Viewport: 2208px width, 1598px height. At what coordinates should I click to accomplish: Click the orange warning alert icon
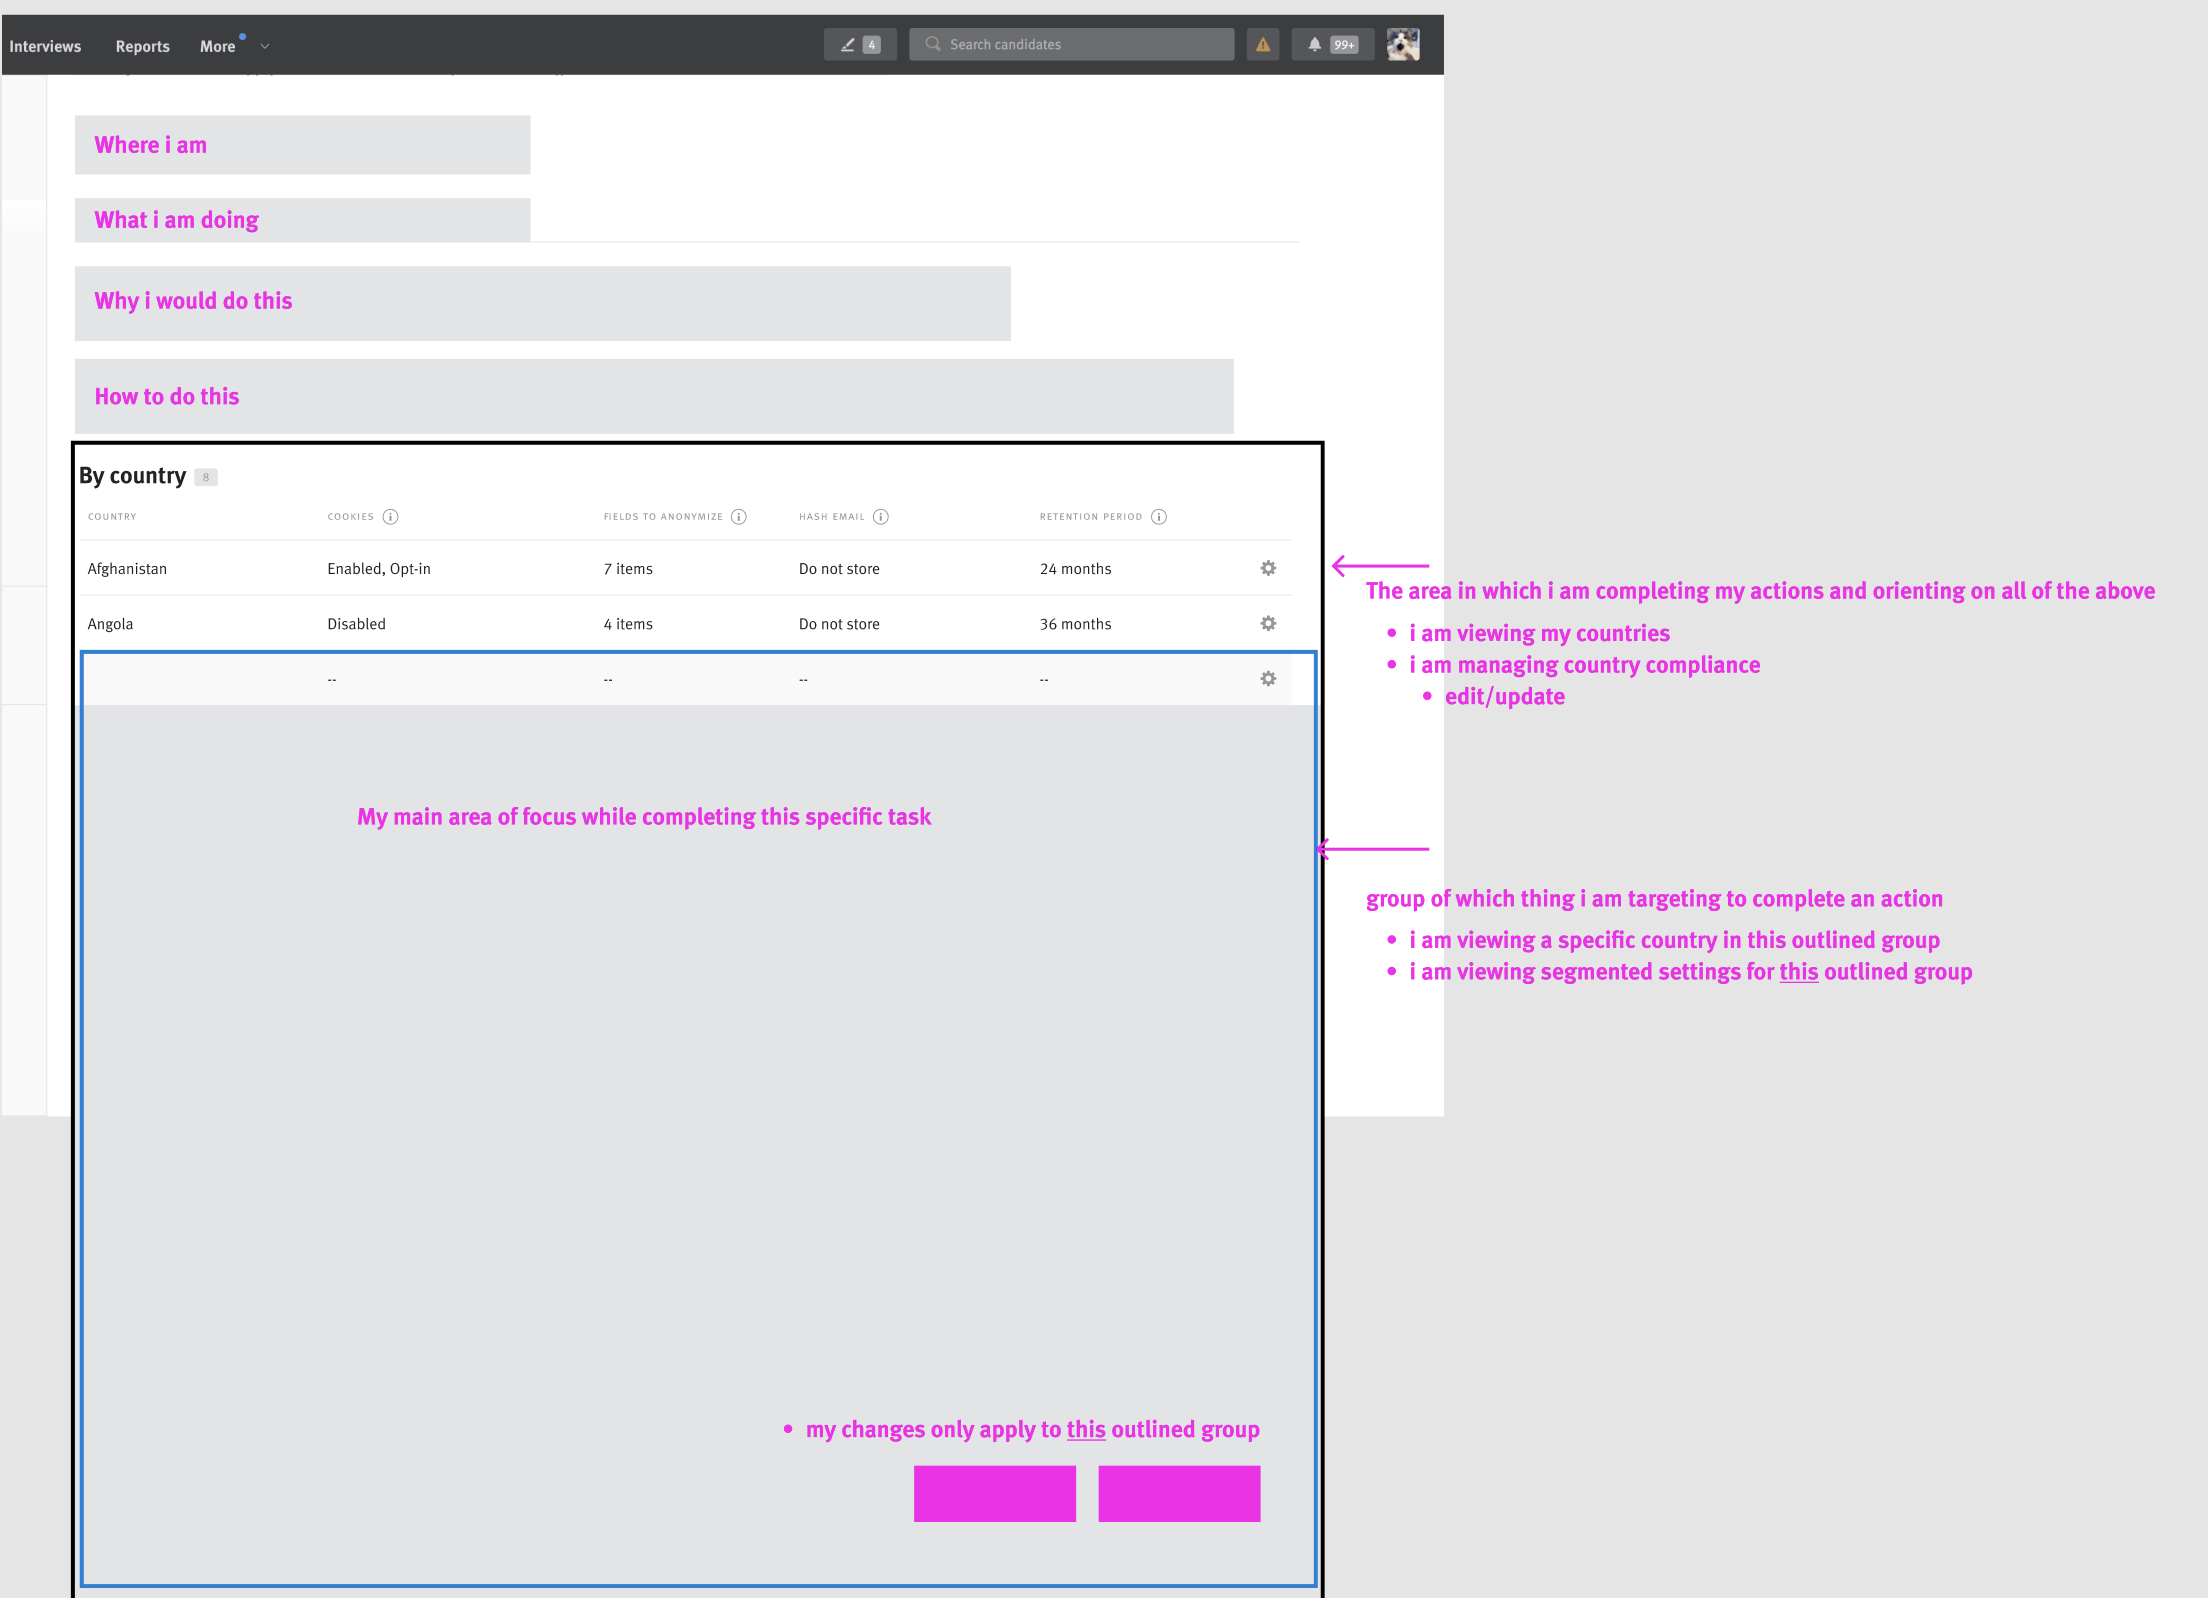tap(1263, 45)
